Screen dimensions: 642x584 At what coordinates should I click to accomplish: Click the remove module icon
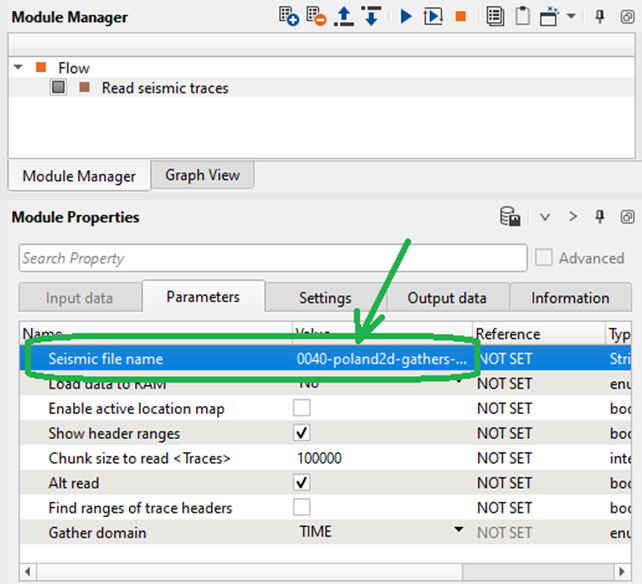(x=317, y=17)
